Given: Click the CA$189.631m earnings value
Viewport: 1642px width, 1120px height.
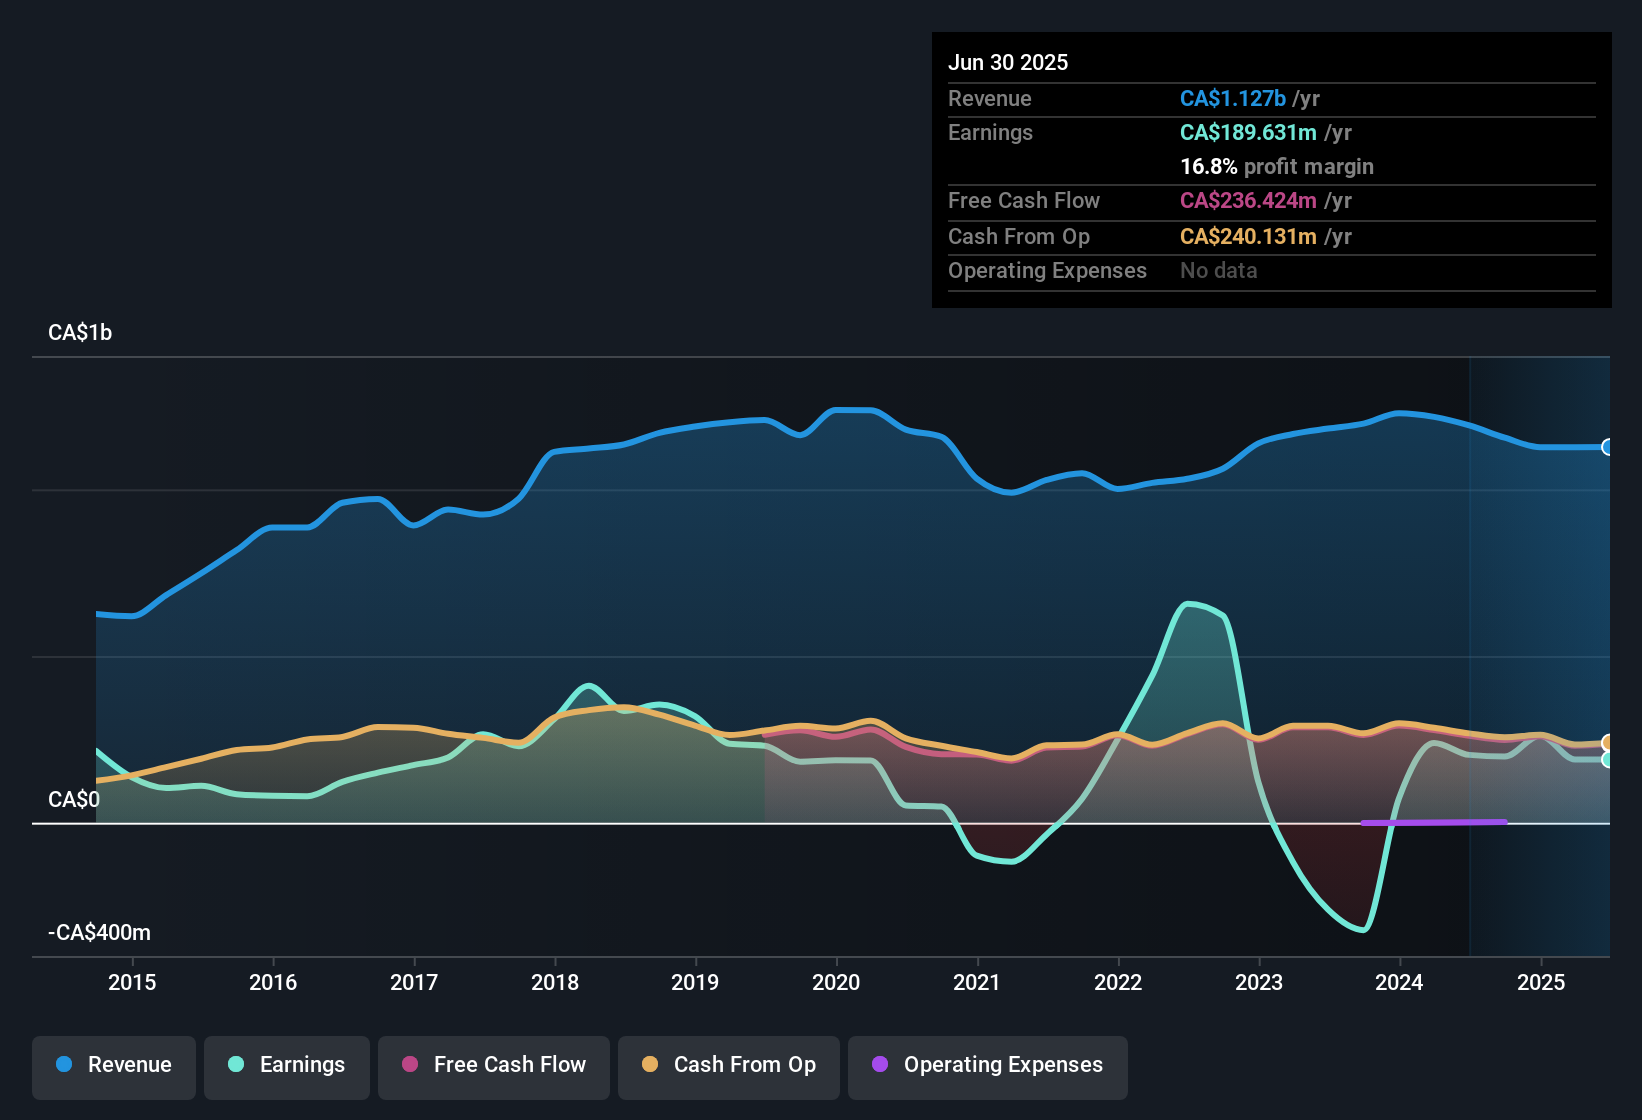Looking at the screenshot, I should pyautogui.click(x=1248, y=132).
